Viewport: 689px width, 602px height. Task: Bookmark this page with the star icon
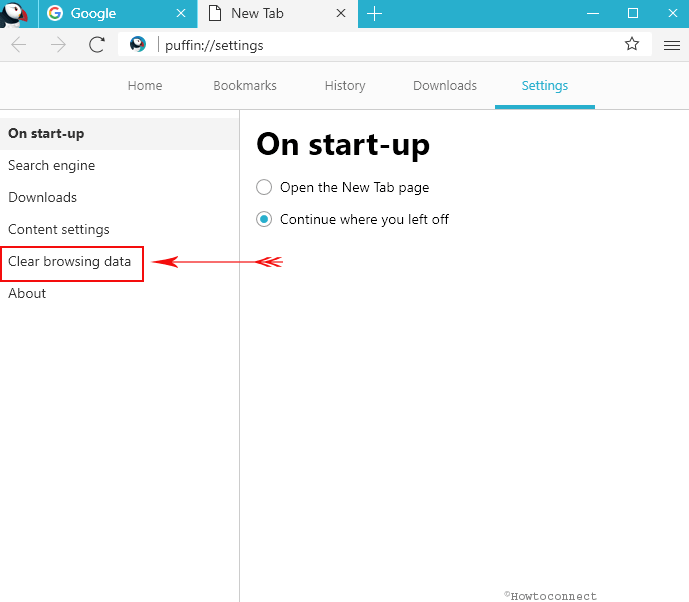632,44
